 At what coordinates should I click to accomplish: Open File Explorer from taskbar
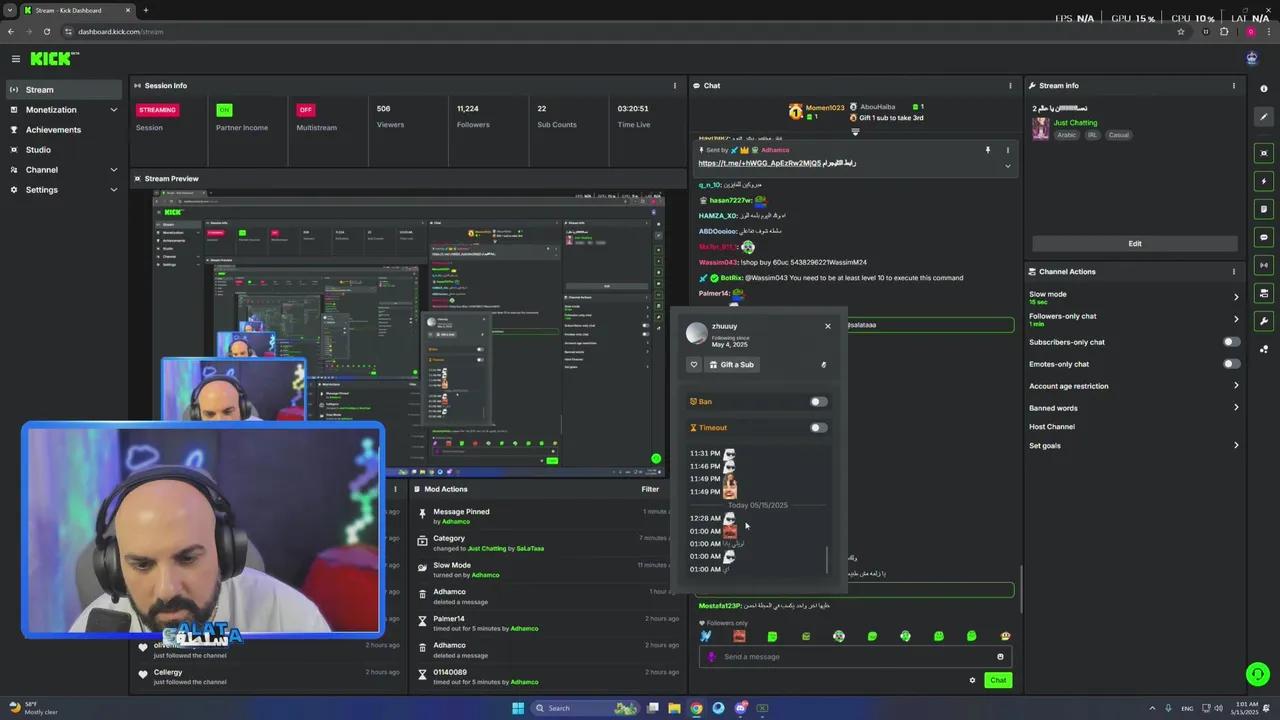tap(675, 708)
